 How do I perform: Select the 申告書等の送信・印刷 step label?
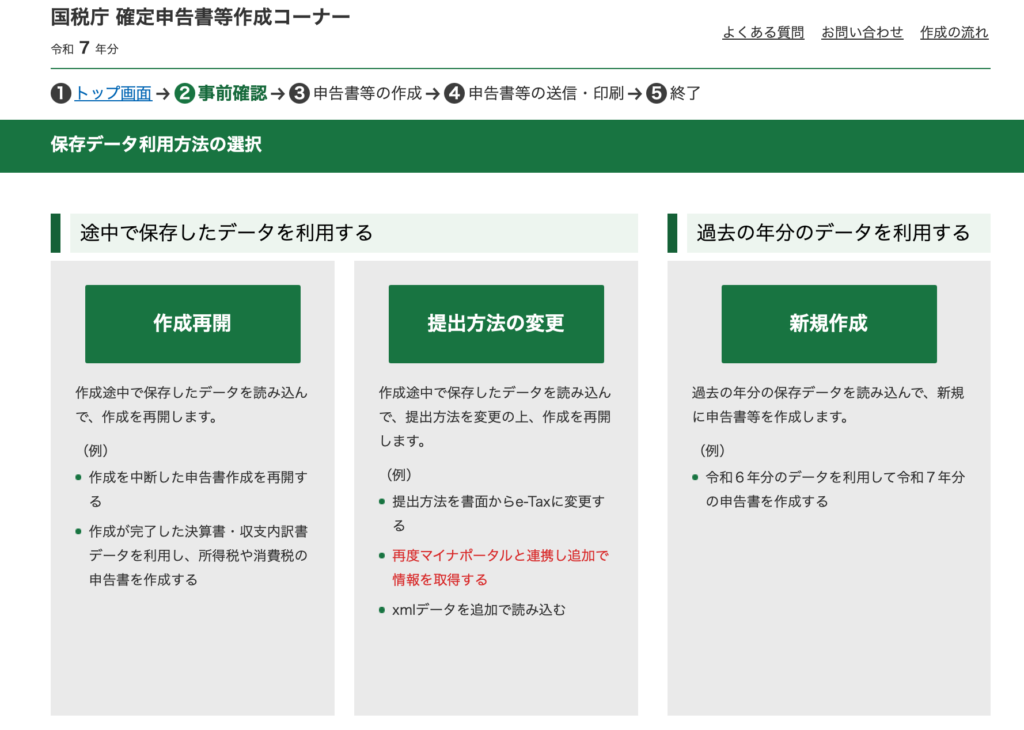point(546,94)
